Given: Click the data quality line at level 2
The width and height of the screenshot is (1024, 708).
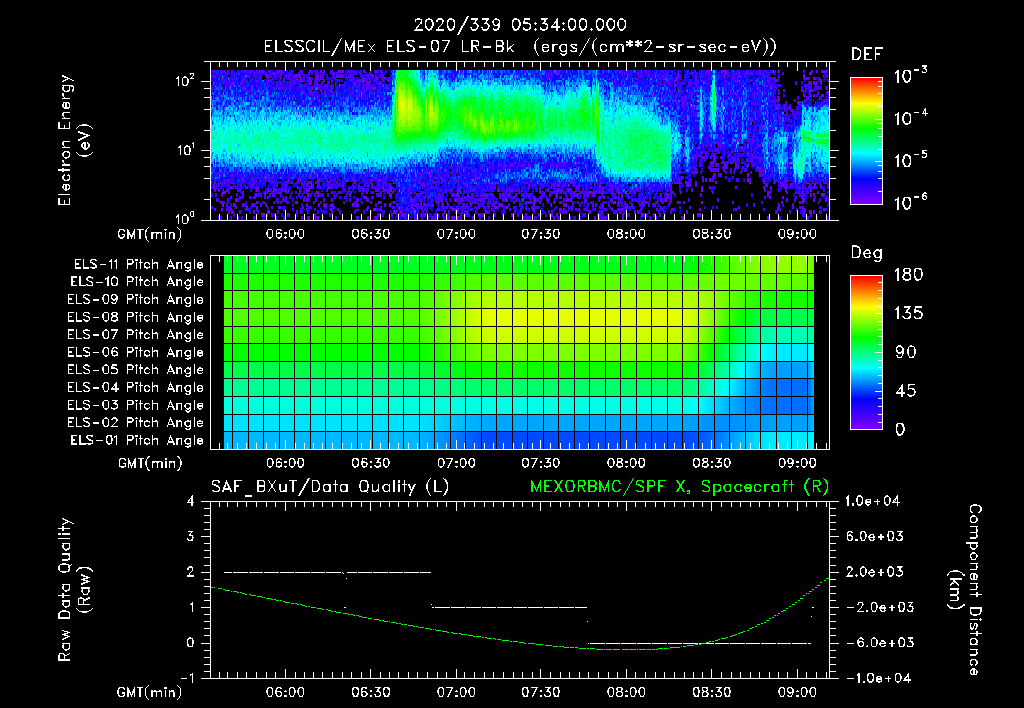Looking at the screenshot, I should [328, 572].
